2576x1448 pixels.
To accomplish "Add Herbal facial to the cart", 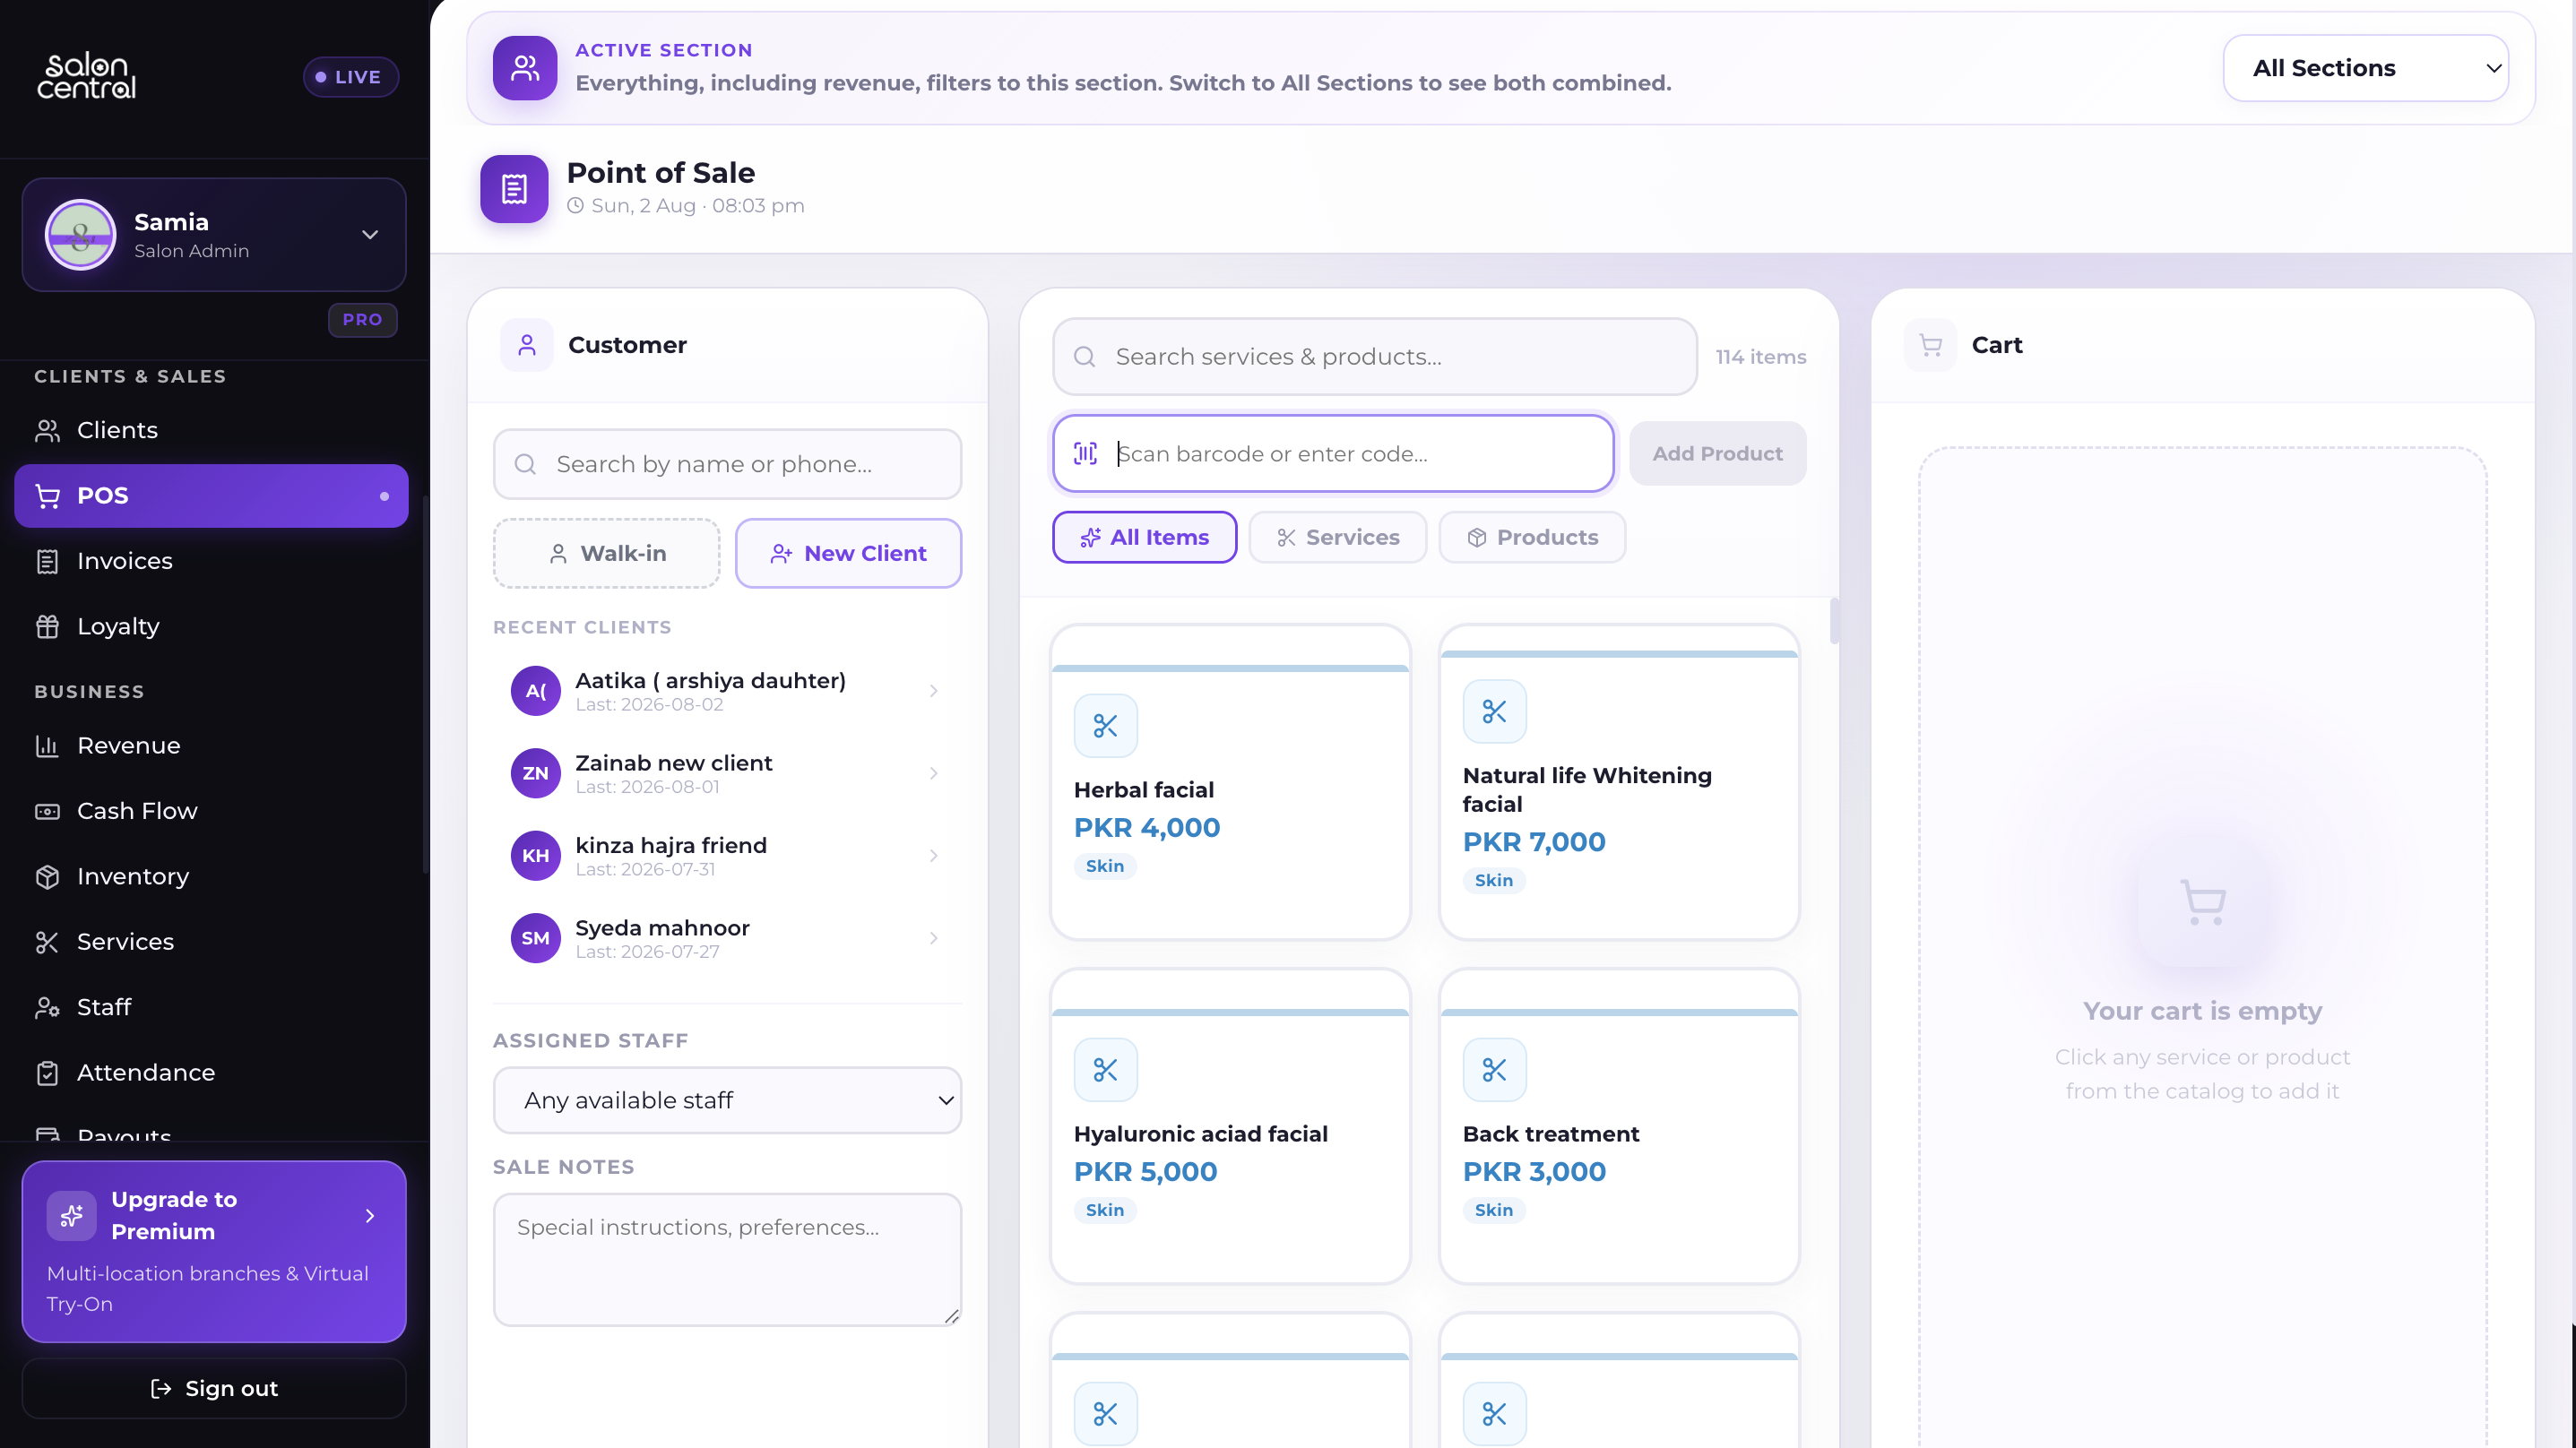I will click(1230, 783).
